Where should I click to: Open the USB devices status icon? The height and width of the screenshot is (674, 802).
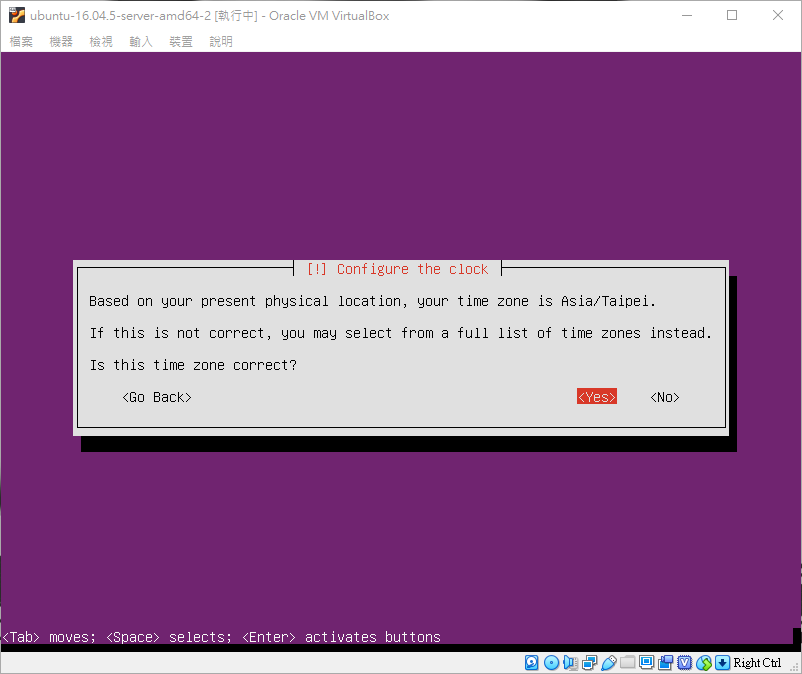[609, 663]
